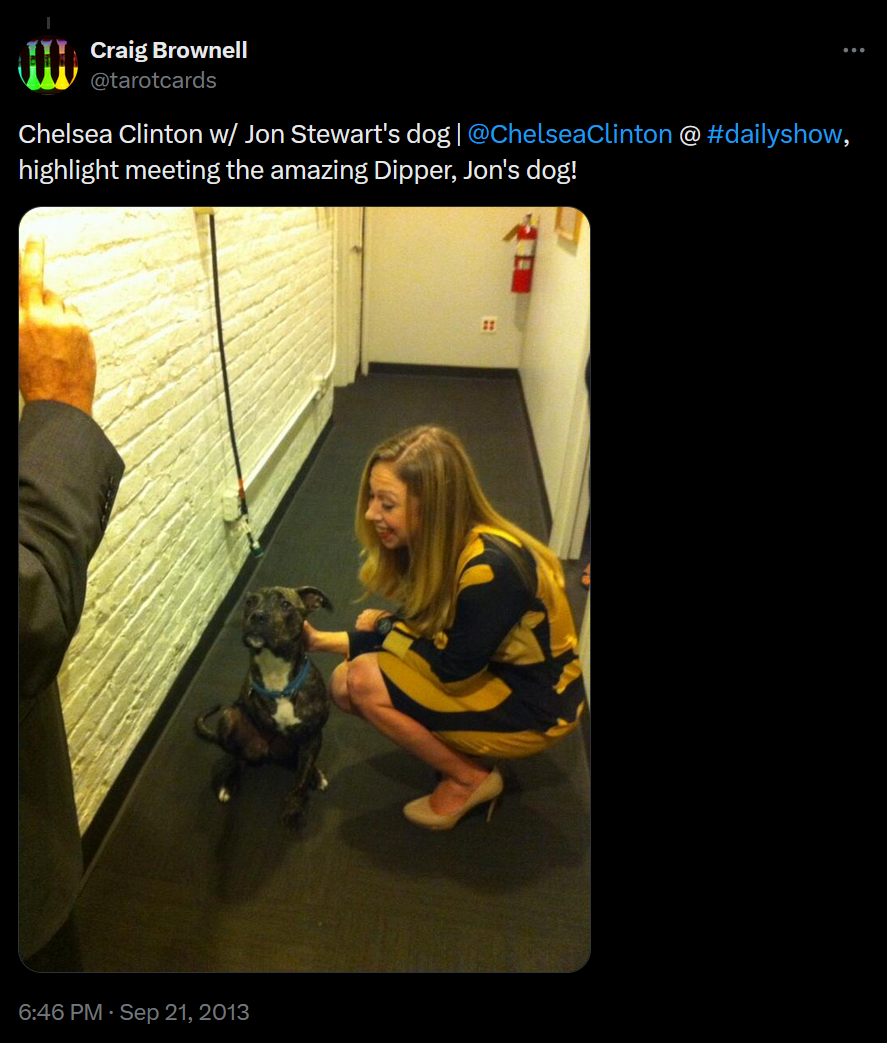Screen dimensions: 887x1043
Task: View the attached photo of the dog
Action: pyautogui.click(x=304, y=589)
